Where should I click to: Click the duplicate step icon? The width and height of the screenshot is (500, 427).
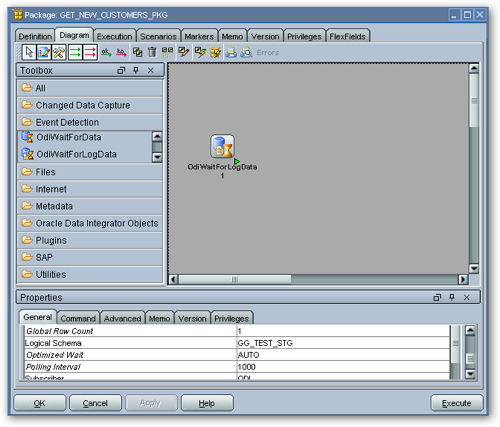137,52
